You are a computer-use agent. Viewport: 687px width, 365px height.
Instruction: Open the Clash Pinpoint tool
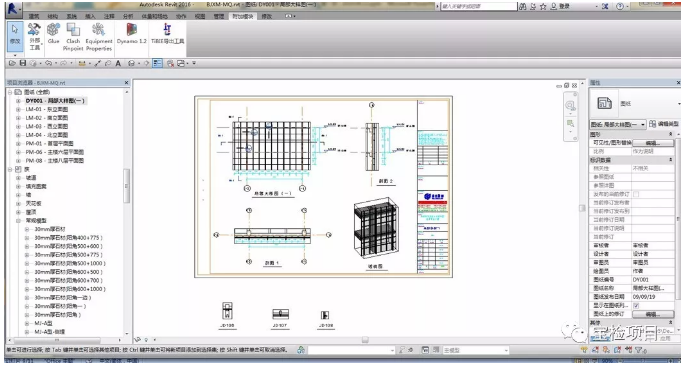point(73,37)
